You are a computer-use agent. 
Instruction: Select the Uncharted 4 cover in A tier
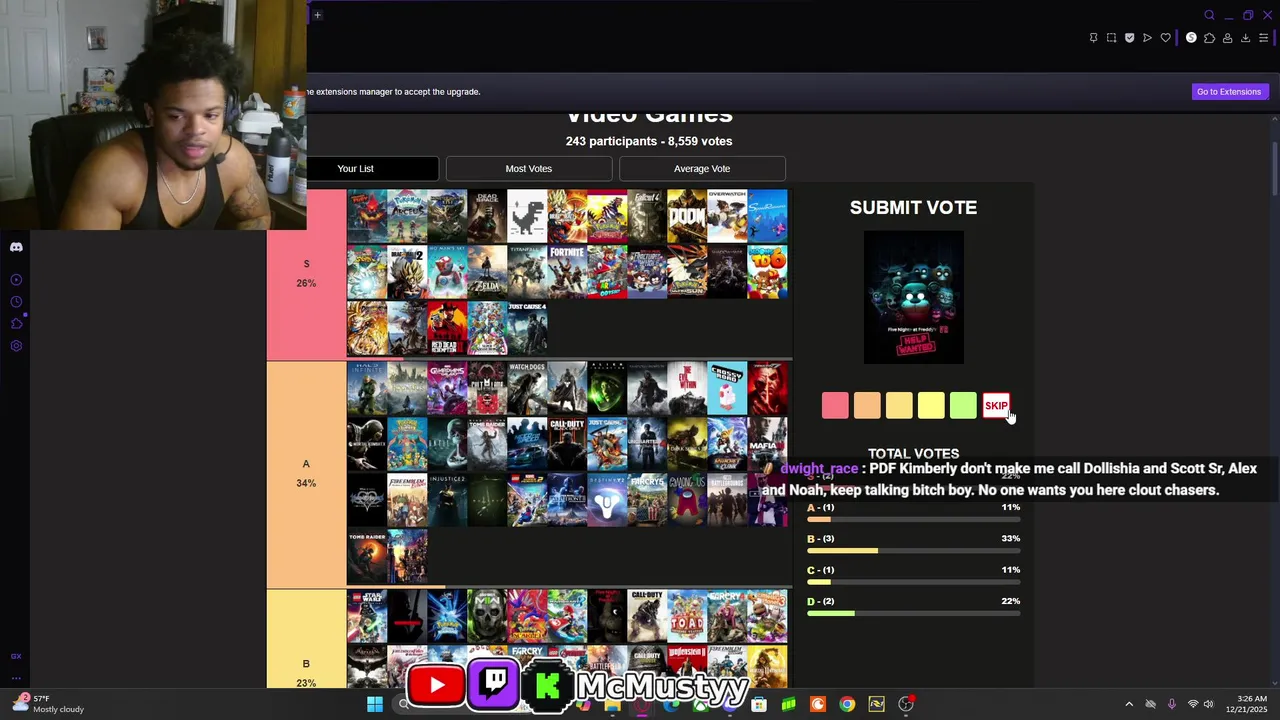click(647, 444)
